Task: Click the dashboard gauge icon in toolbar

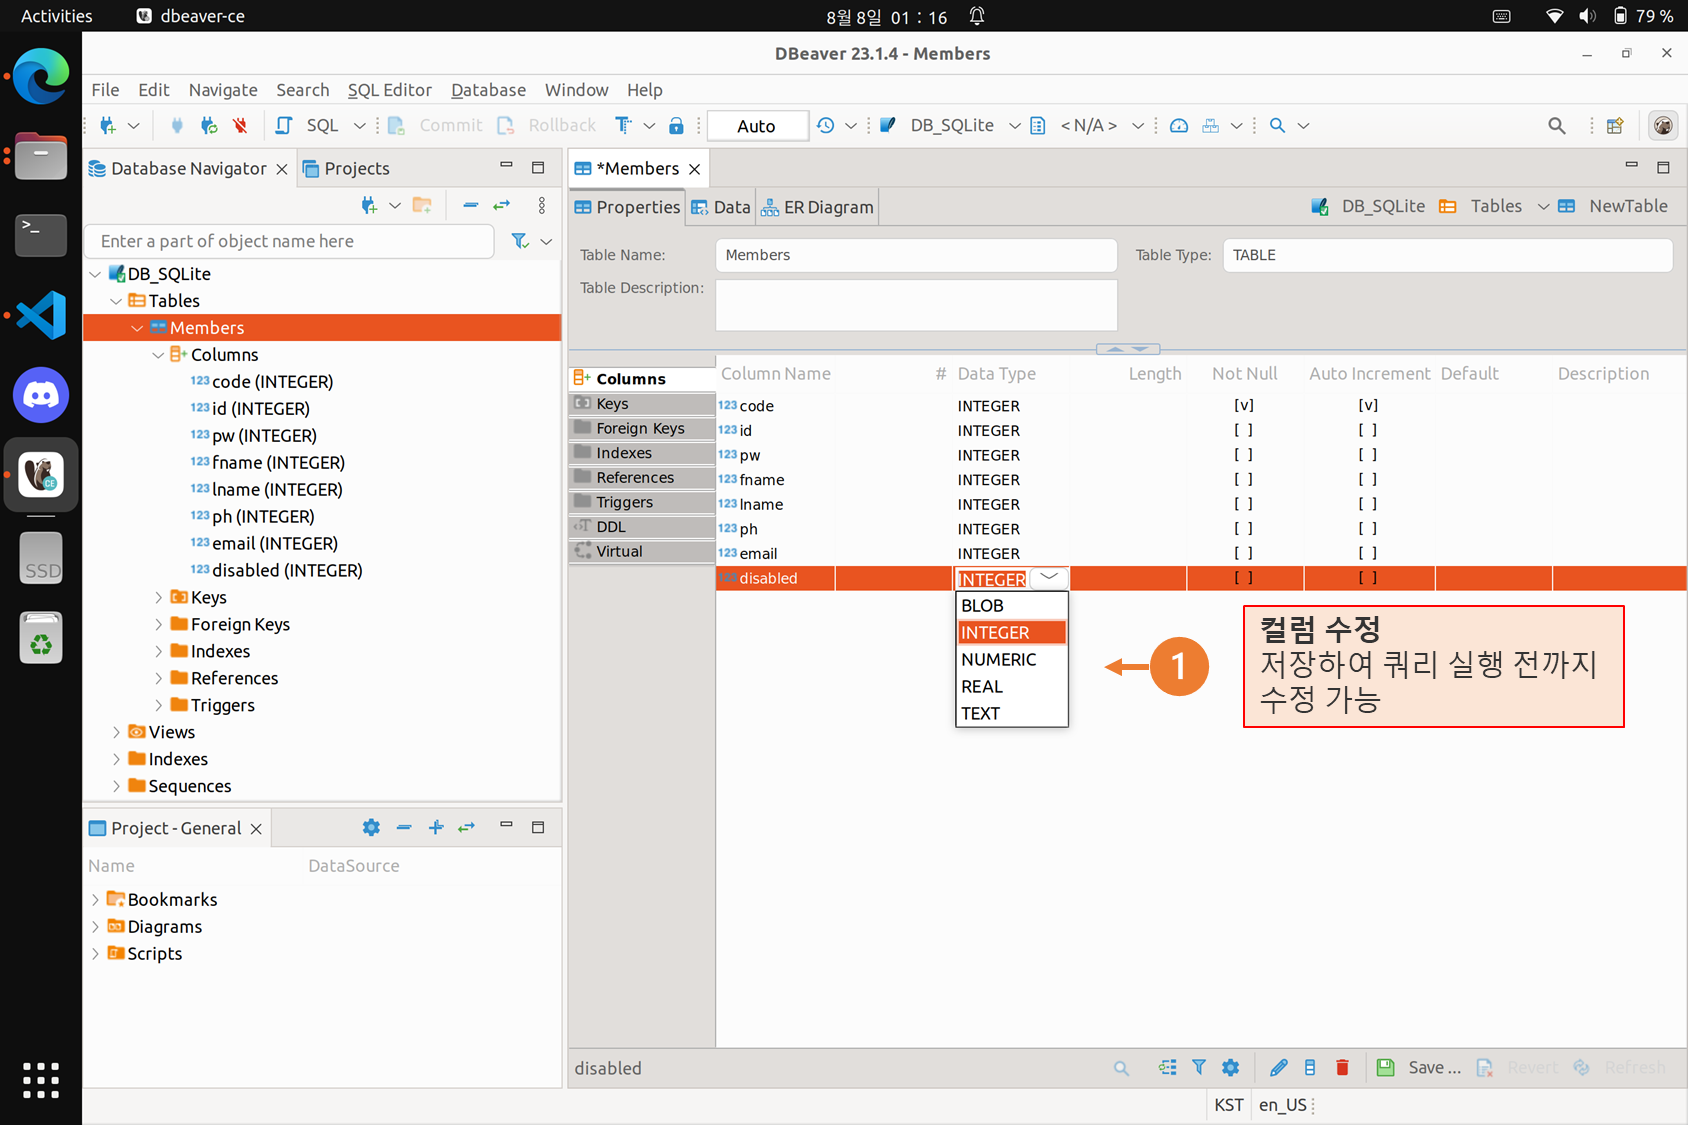Action: [x=1179, y=125]
